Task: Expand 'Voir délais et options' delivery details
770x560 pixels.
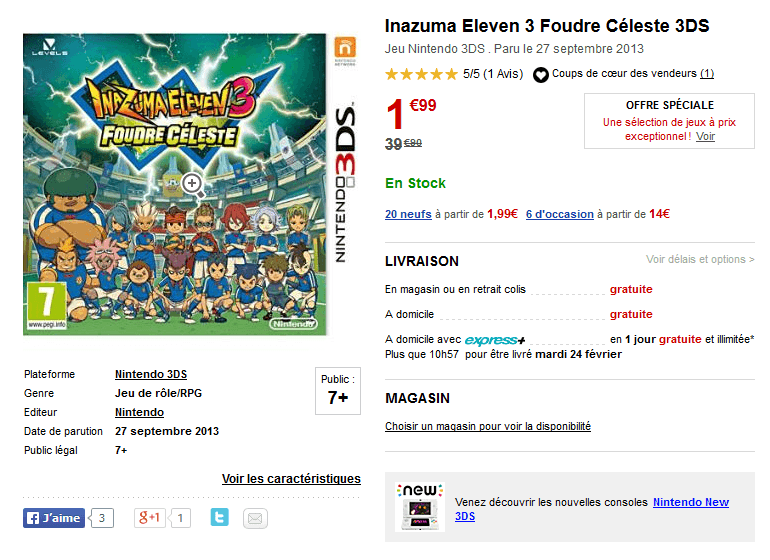Action: pyautogui.click(x=700, y=260)
